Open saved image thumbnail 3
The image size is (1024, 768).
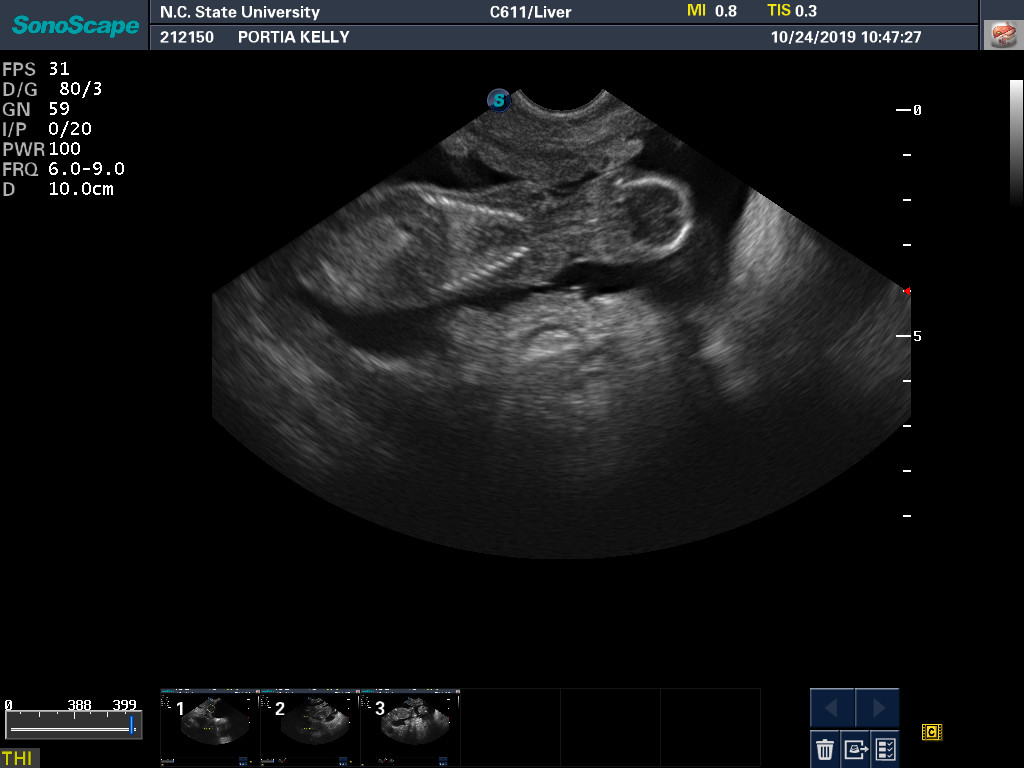[410, 720]
